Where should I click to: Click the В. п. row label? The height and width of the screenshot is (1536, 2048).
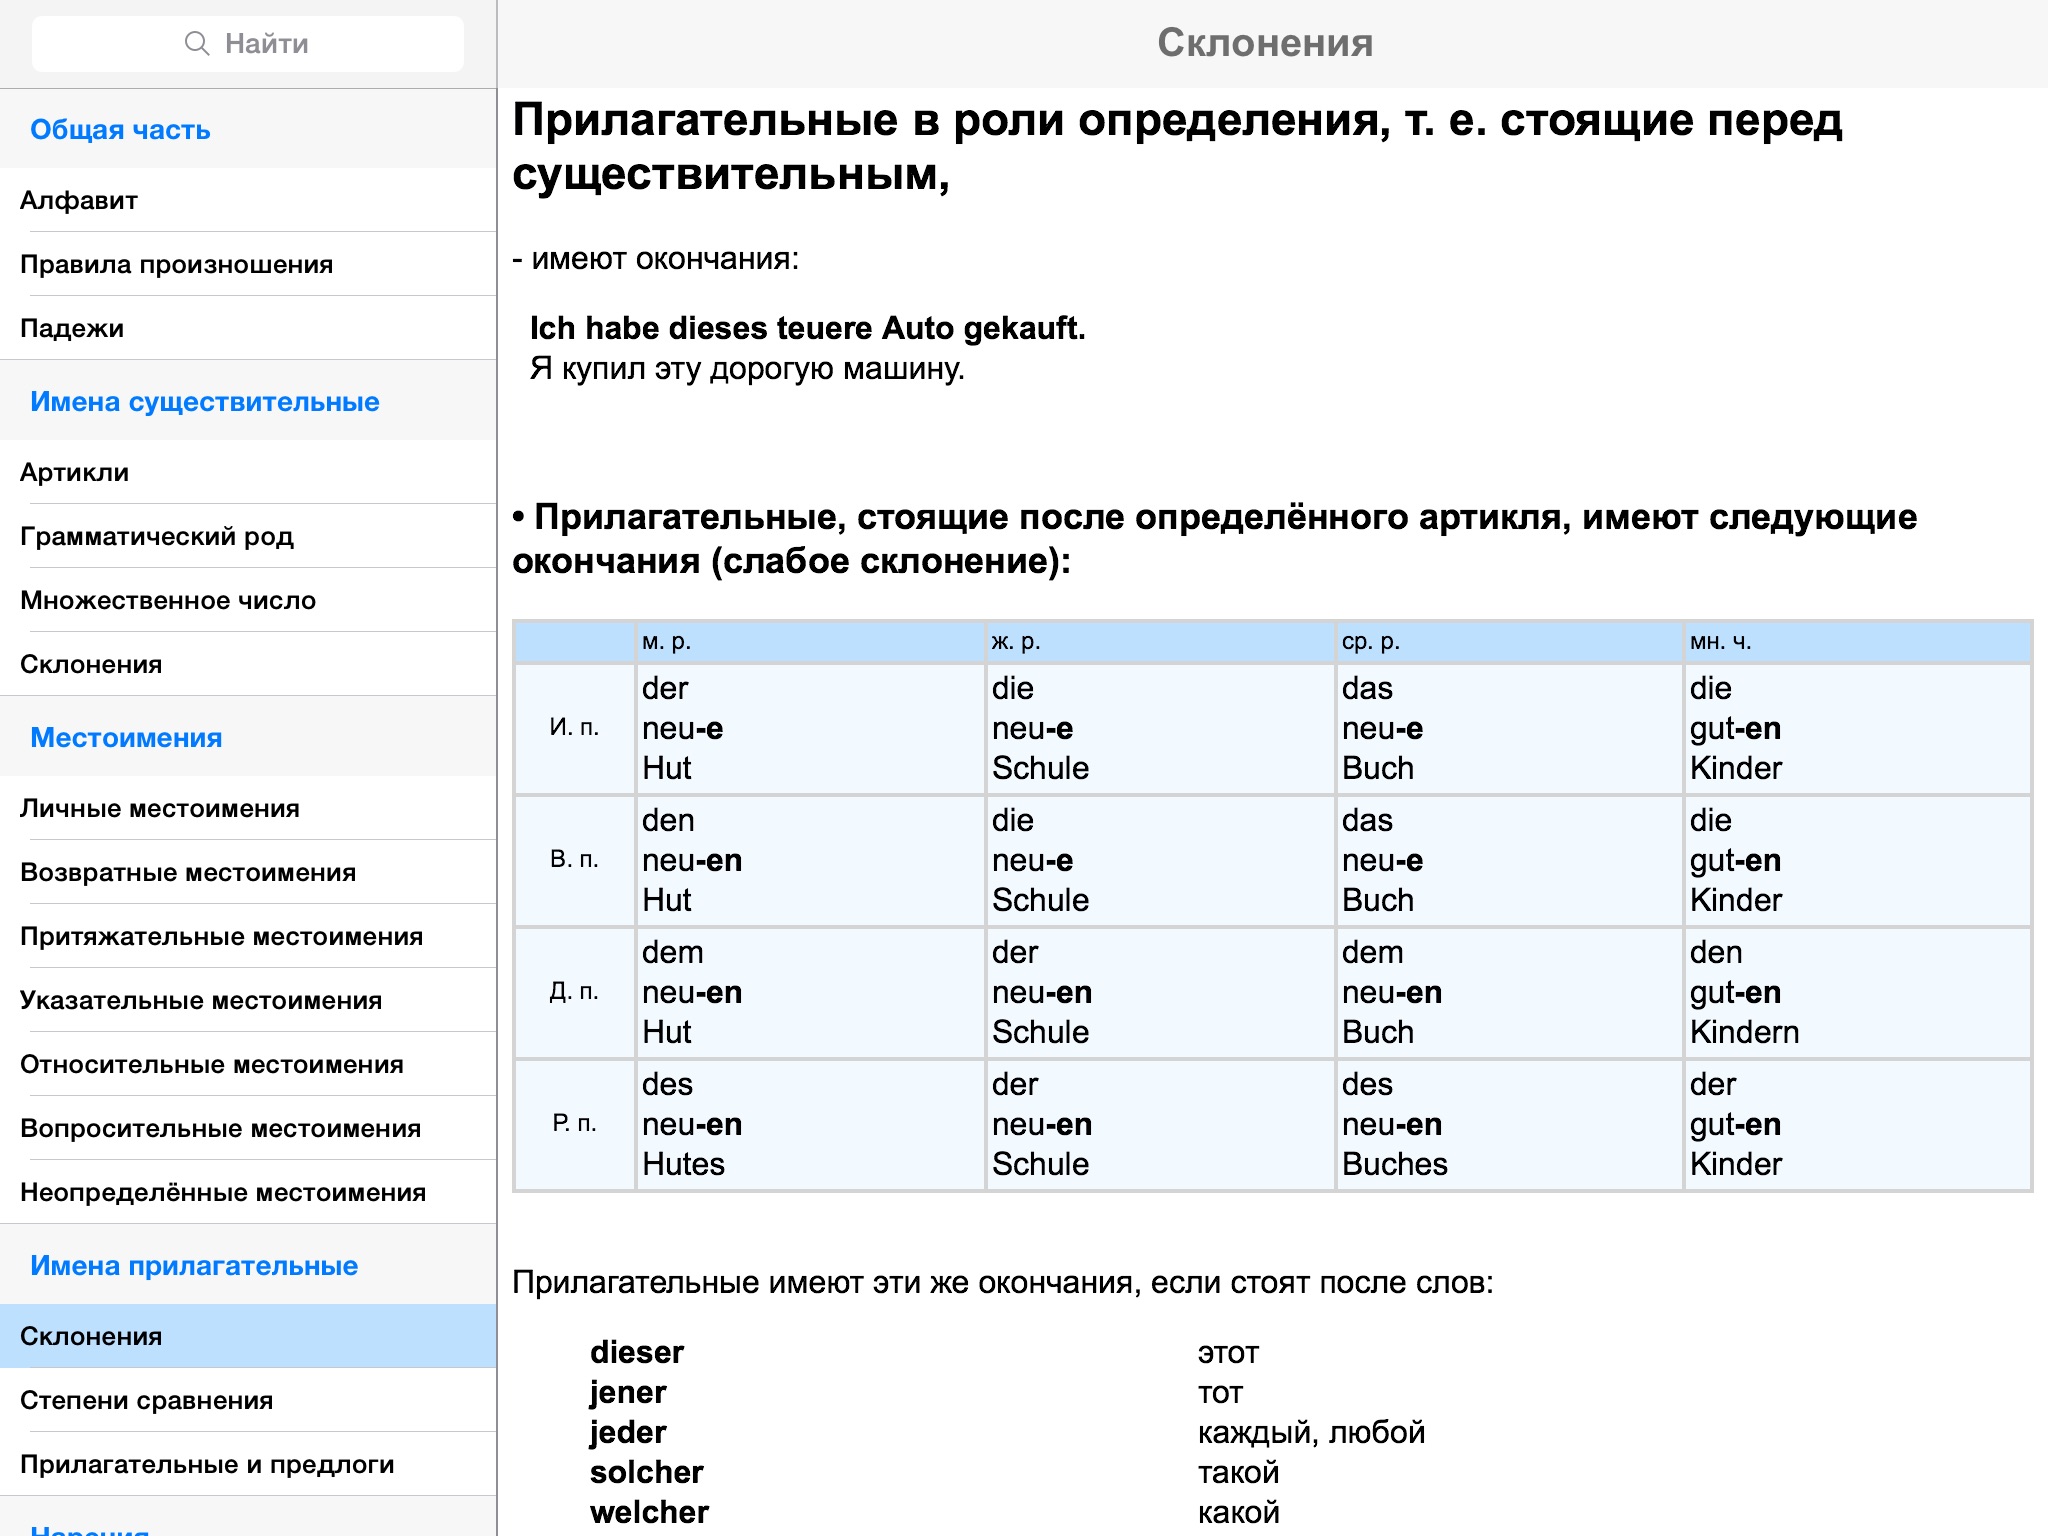coord(575,860)
